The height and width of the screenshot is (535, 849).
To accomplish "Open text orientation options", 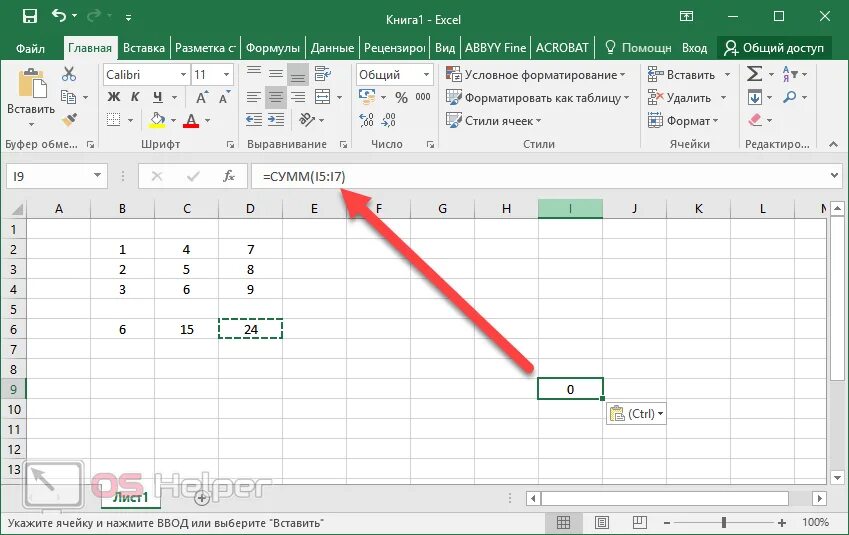I will coord(306,120).
